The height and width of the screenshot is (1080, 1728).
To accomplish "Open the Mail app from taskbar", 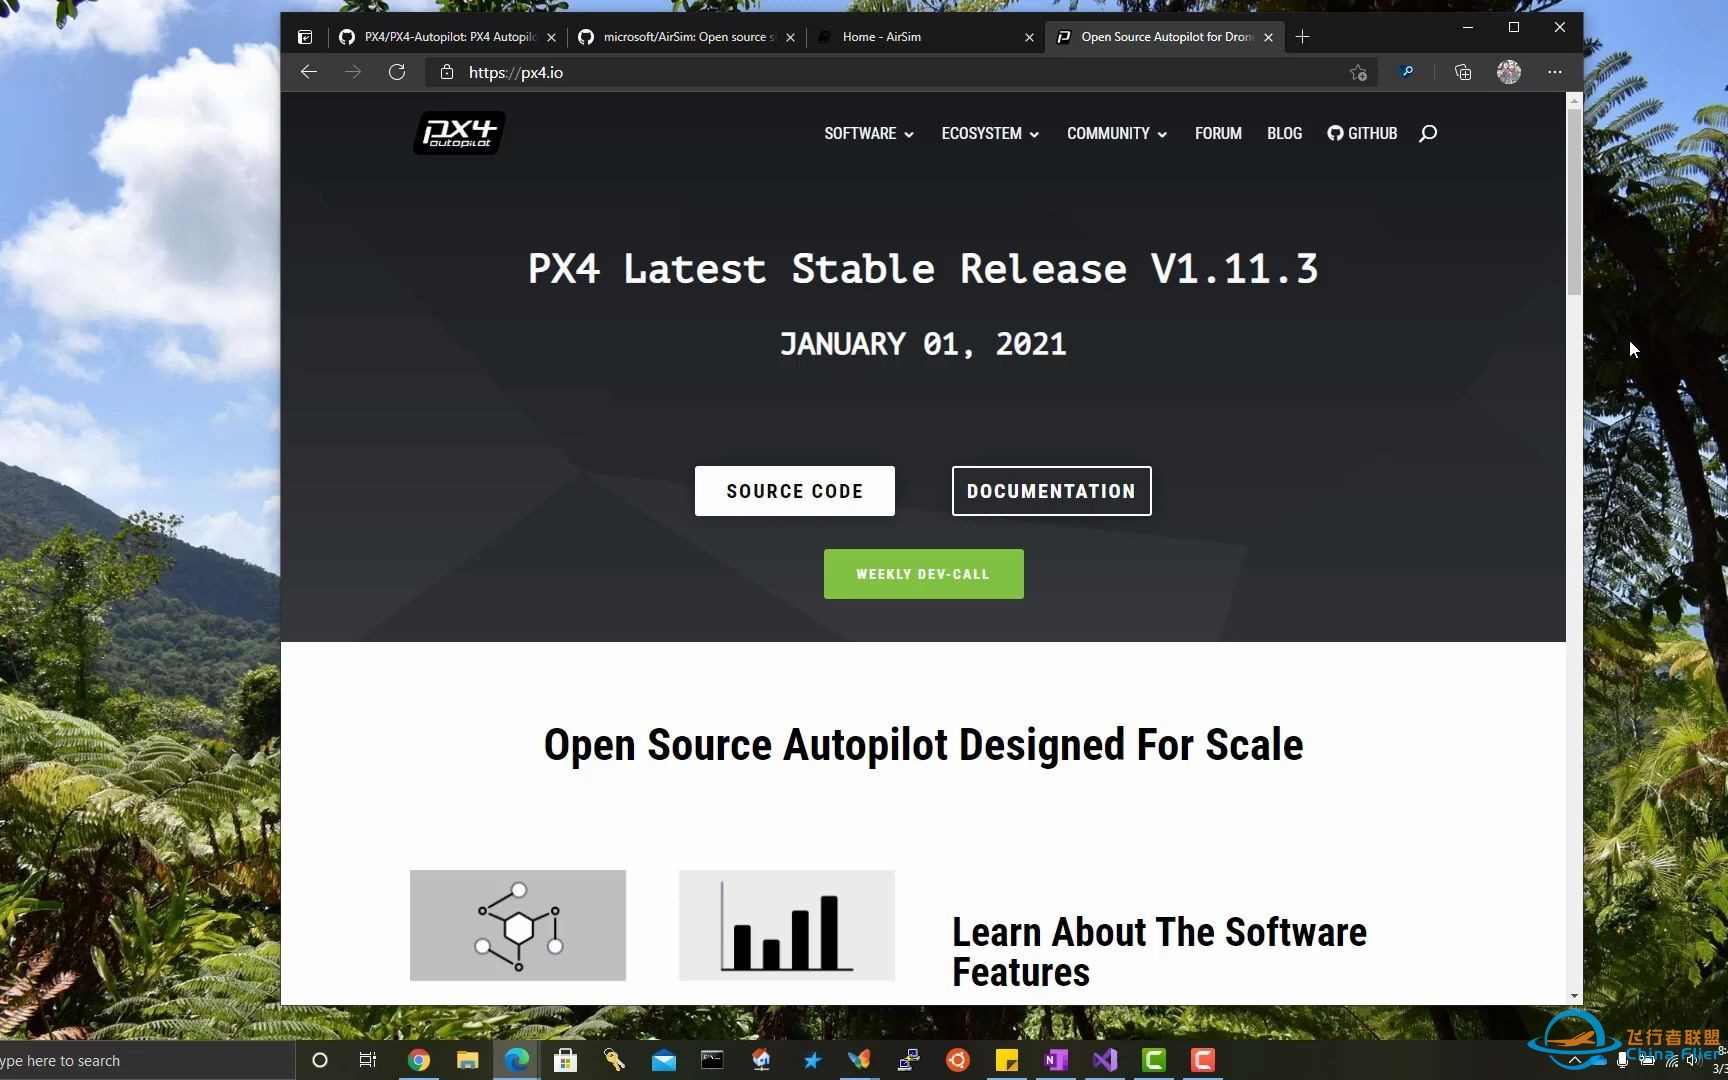I will [663, 1060].
